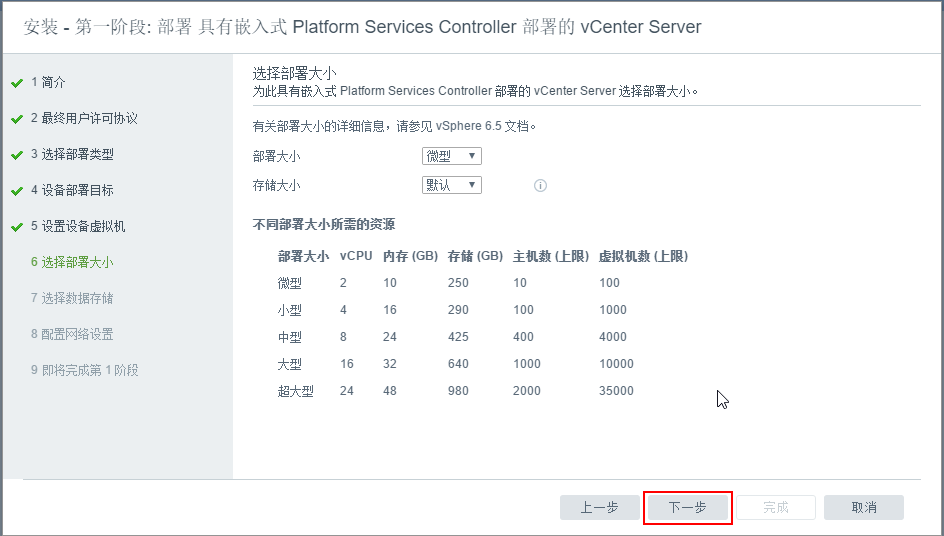Click VM limit 10000 in 大型 row
Viewport: 944px width, 536px height.
(x=616, y=364)
